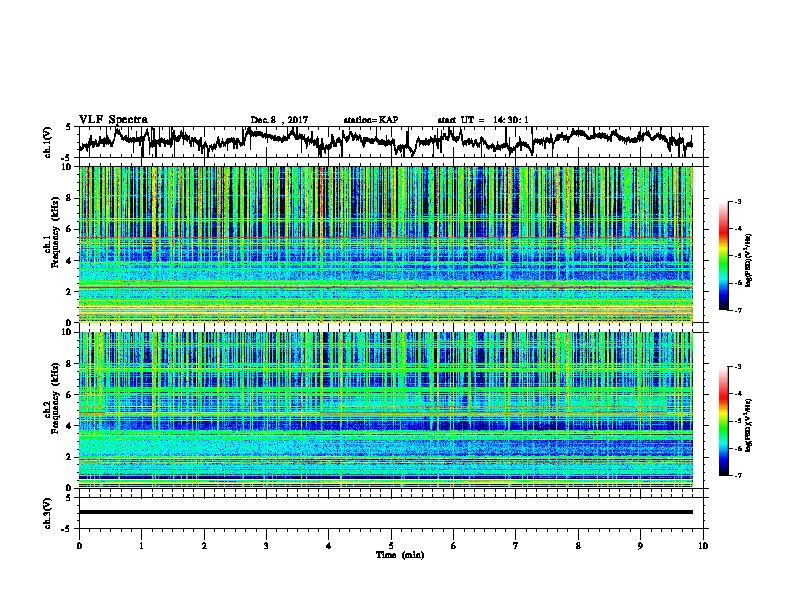Click the "5" voltage tick on the ch.1(V) axis
Viewport: 792px width, 612px height.
coord(69,127)
